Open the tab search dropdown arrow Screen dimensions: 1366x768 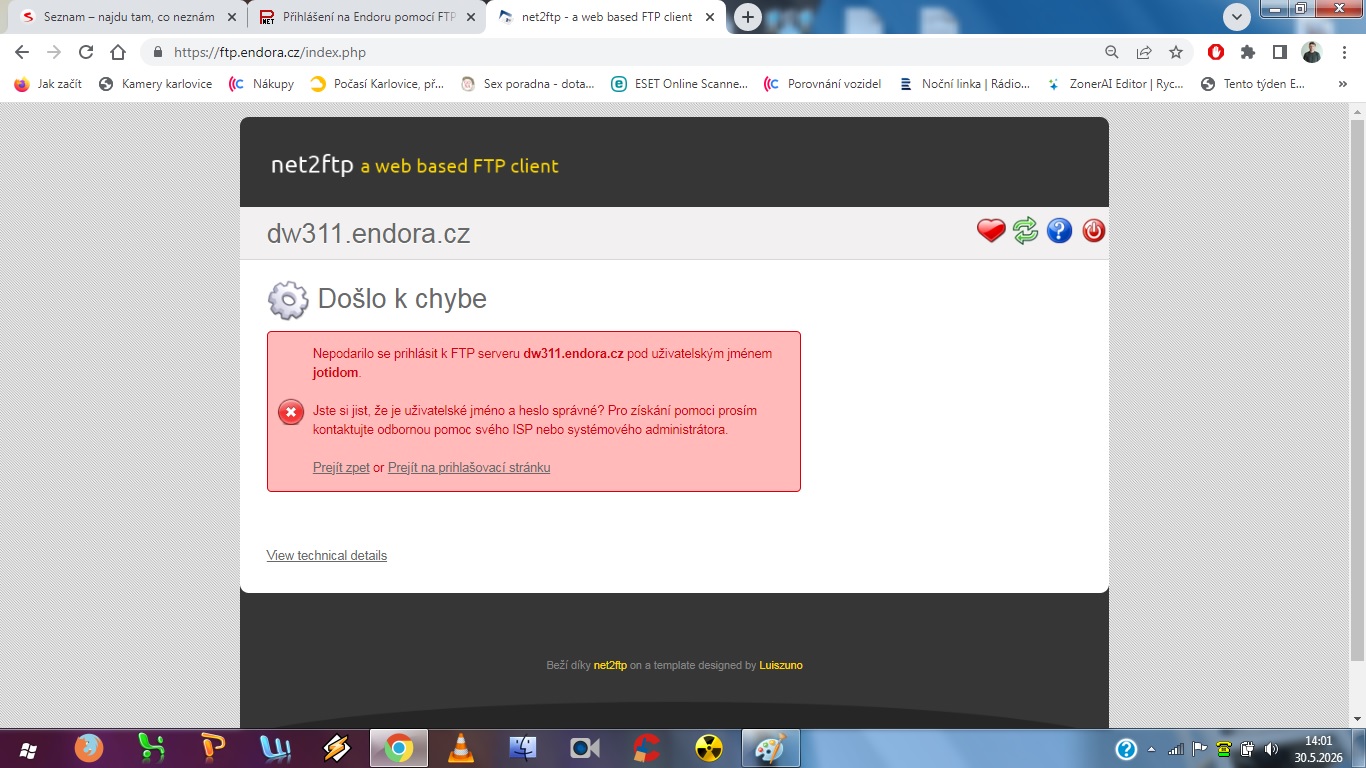[x=1237, y=17]
